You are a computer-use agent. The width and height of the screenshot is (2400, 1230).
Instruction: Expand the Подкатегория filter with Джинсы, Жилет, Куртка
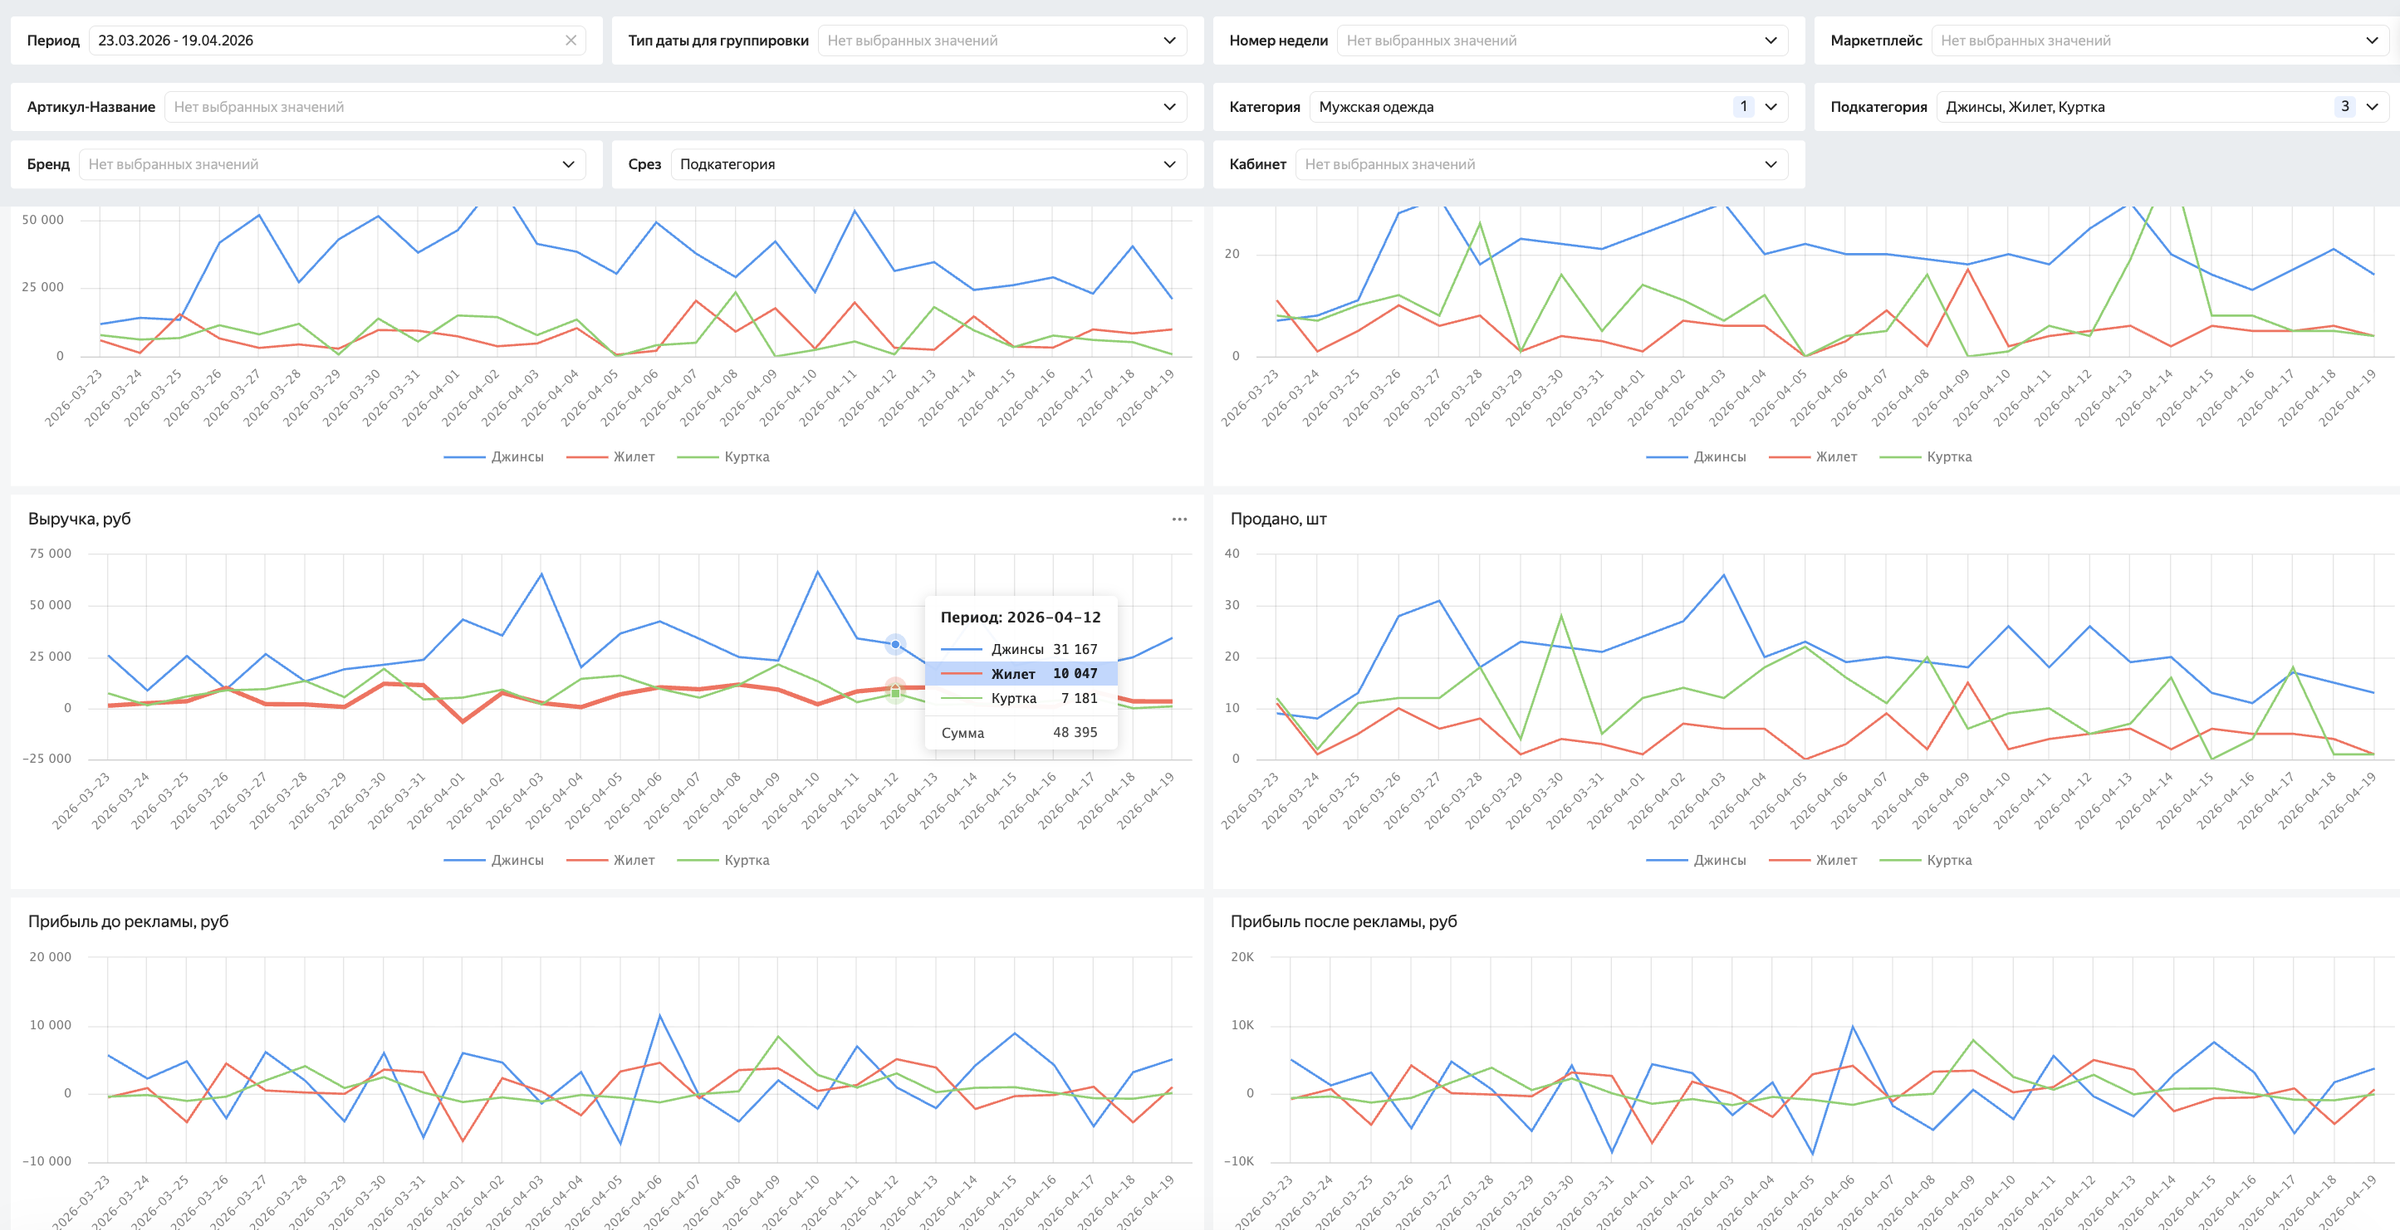tap(2162, 107)
